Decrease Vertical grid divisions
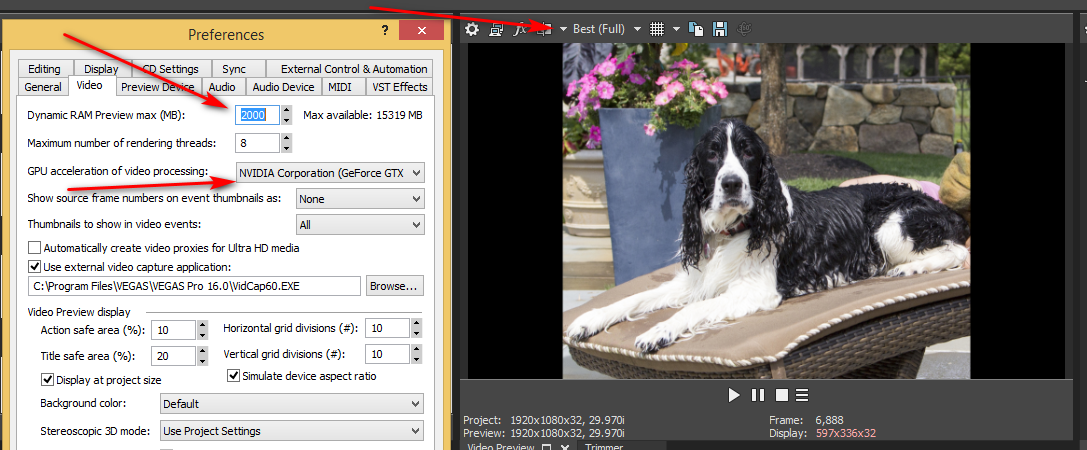The width and height of the screenshot is (1087, 450). 416,359
